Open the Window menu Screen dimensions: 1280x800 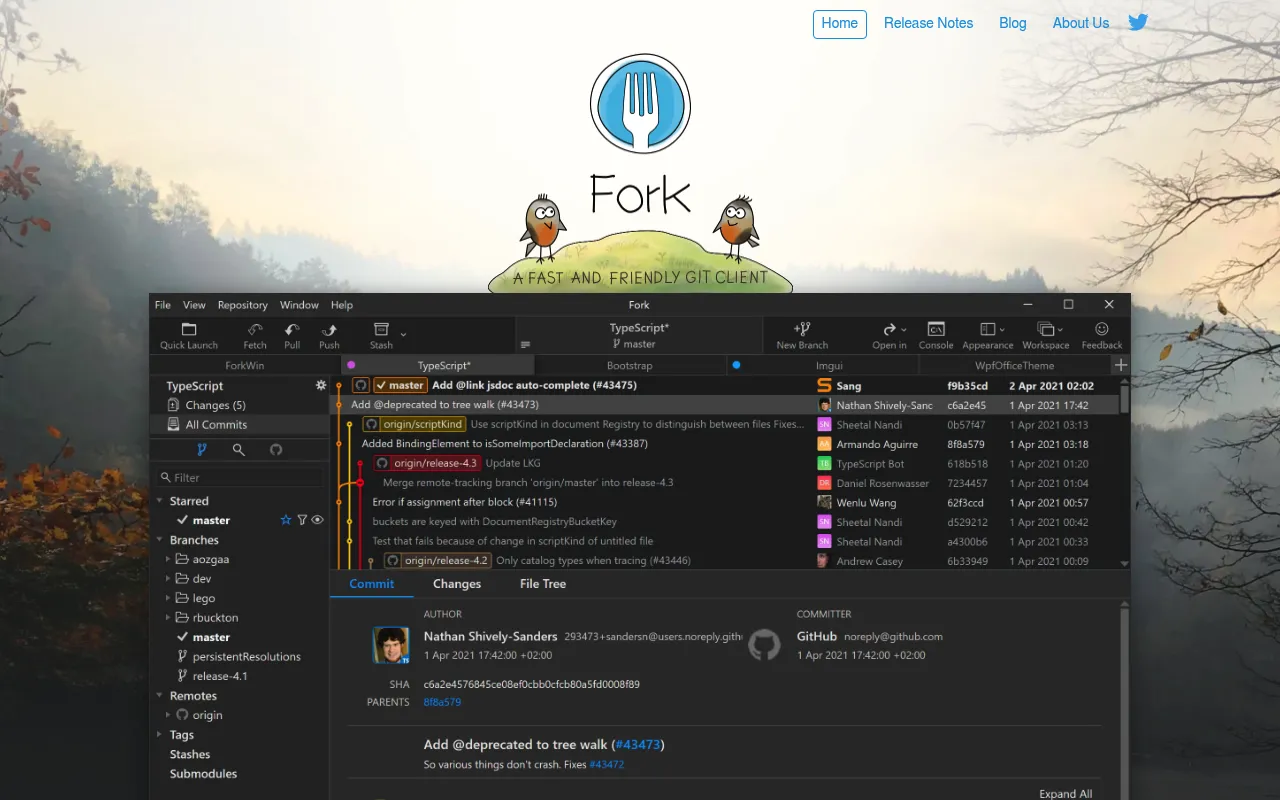coord(299,305)
